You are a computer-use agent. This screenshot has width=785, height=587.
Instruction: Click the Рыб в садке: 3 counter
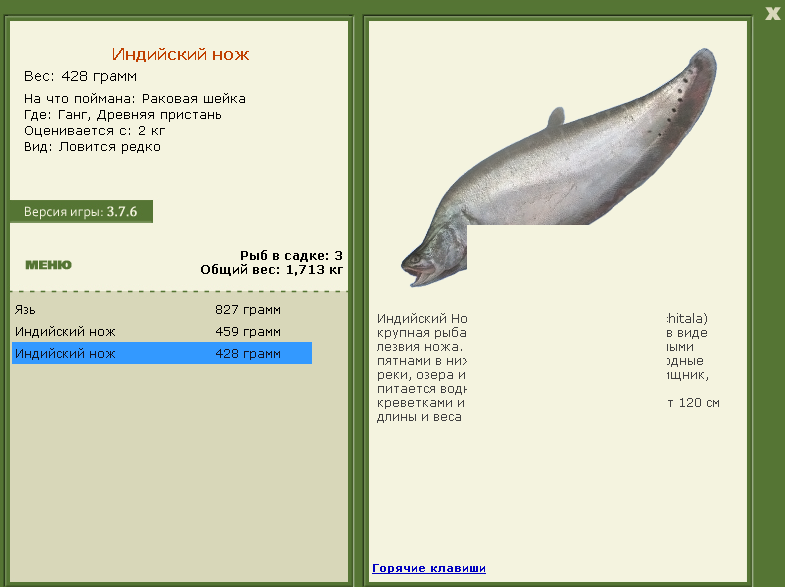click(291, 256)
